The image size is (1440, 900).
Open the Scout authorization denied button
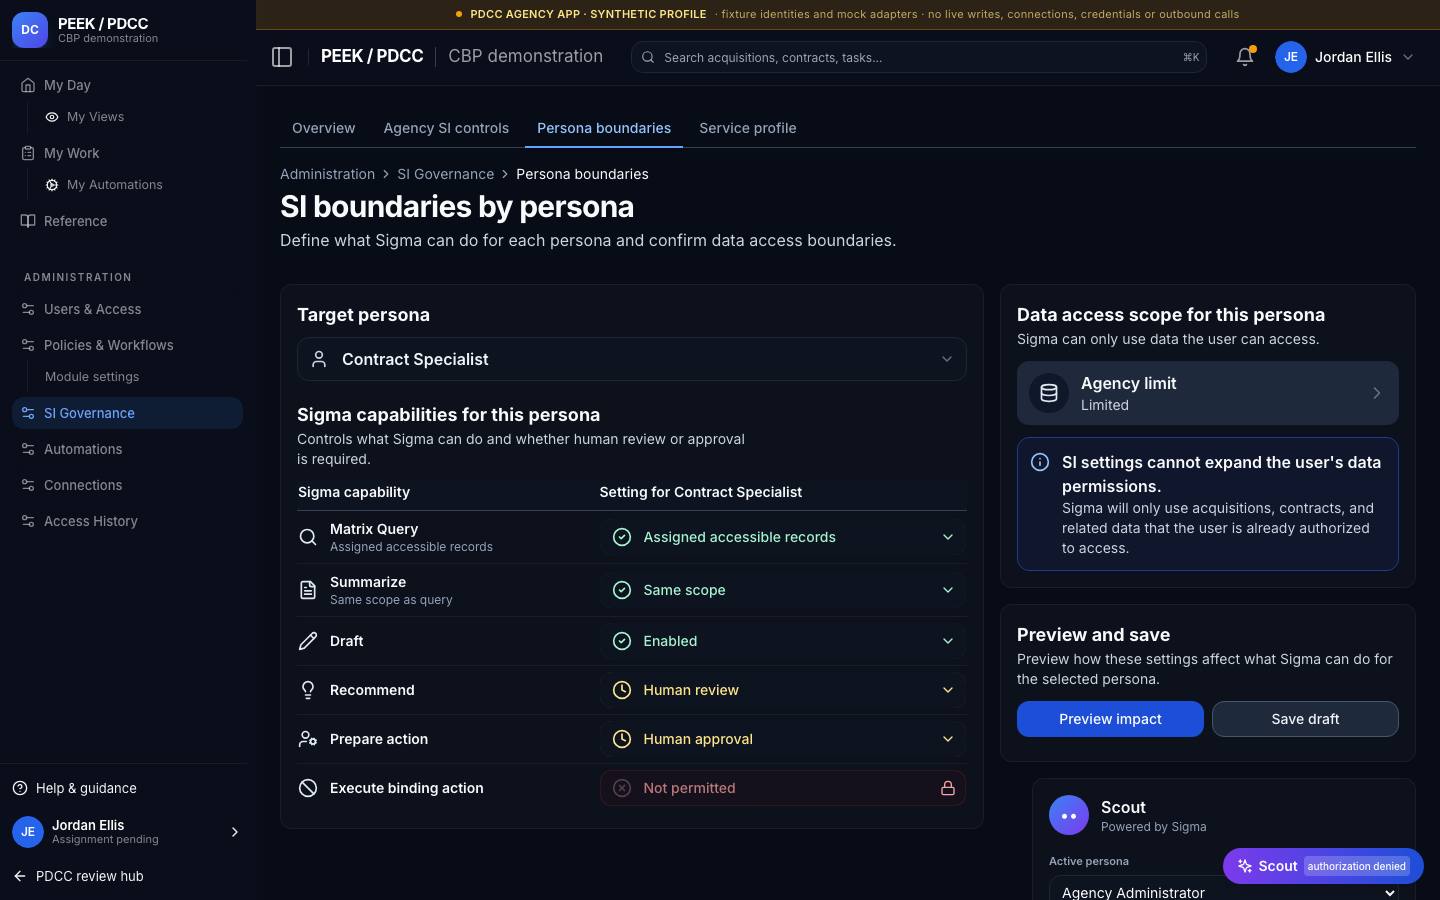(1323, 866)
